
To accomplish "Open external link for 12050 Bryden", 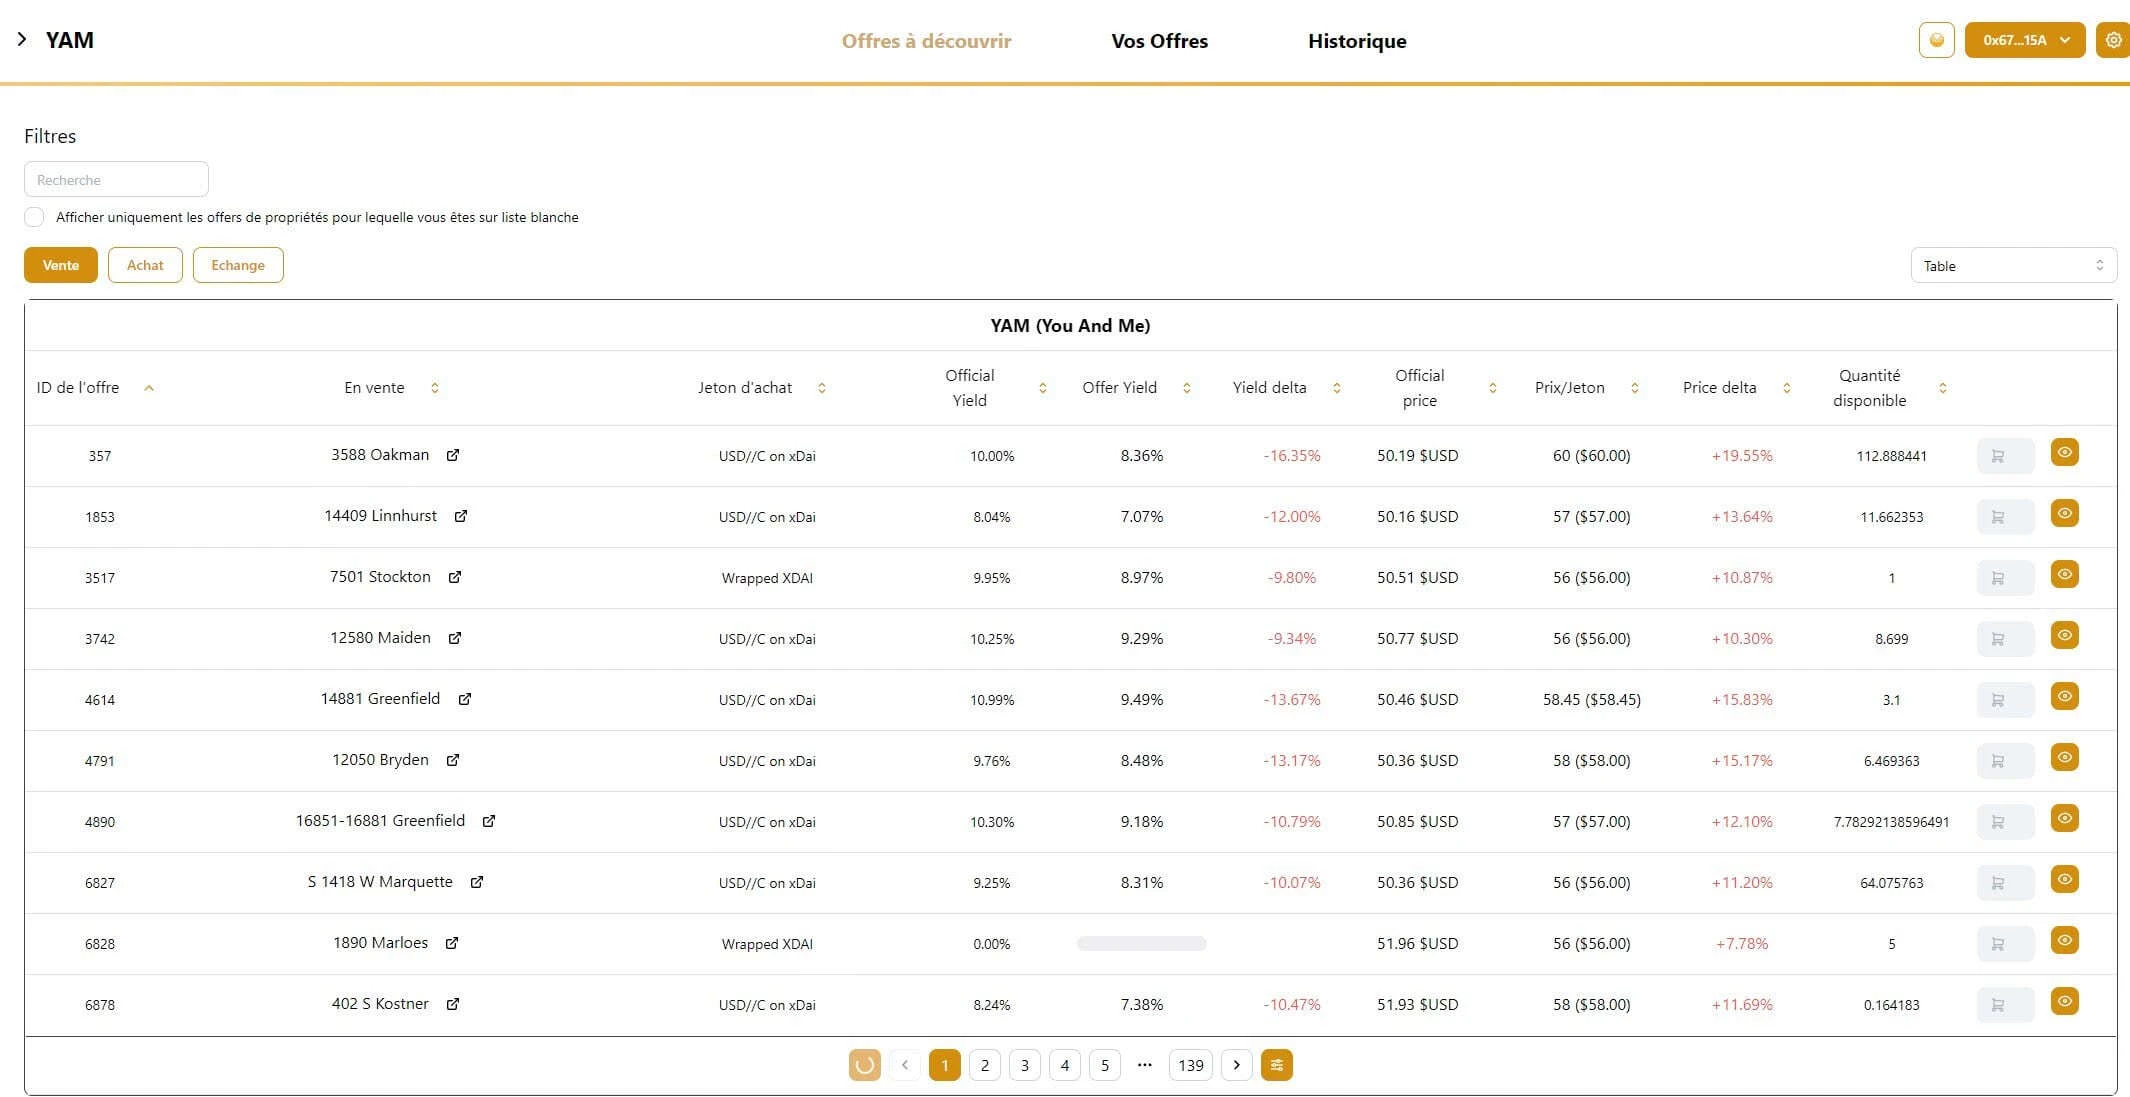I will (453, 760).
